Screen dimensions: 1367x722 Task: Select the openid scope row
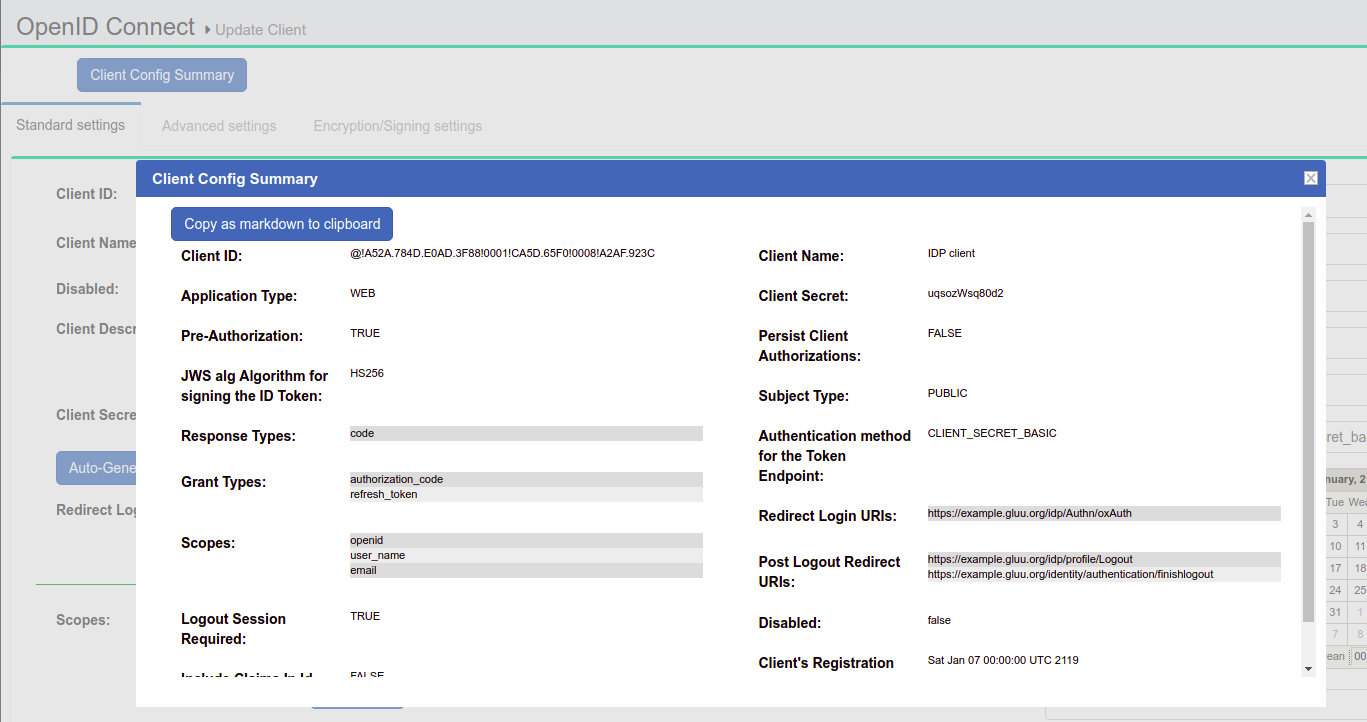point(526,540)
